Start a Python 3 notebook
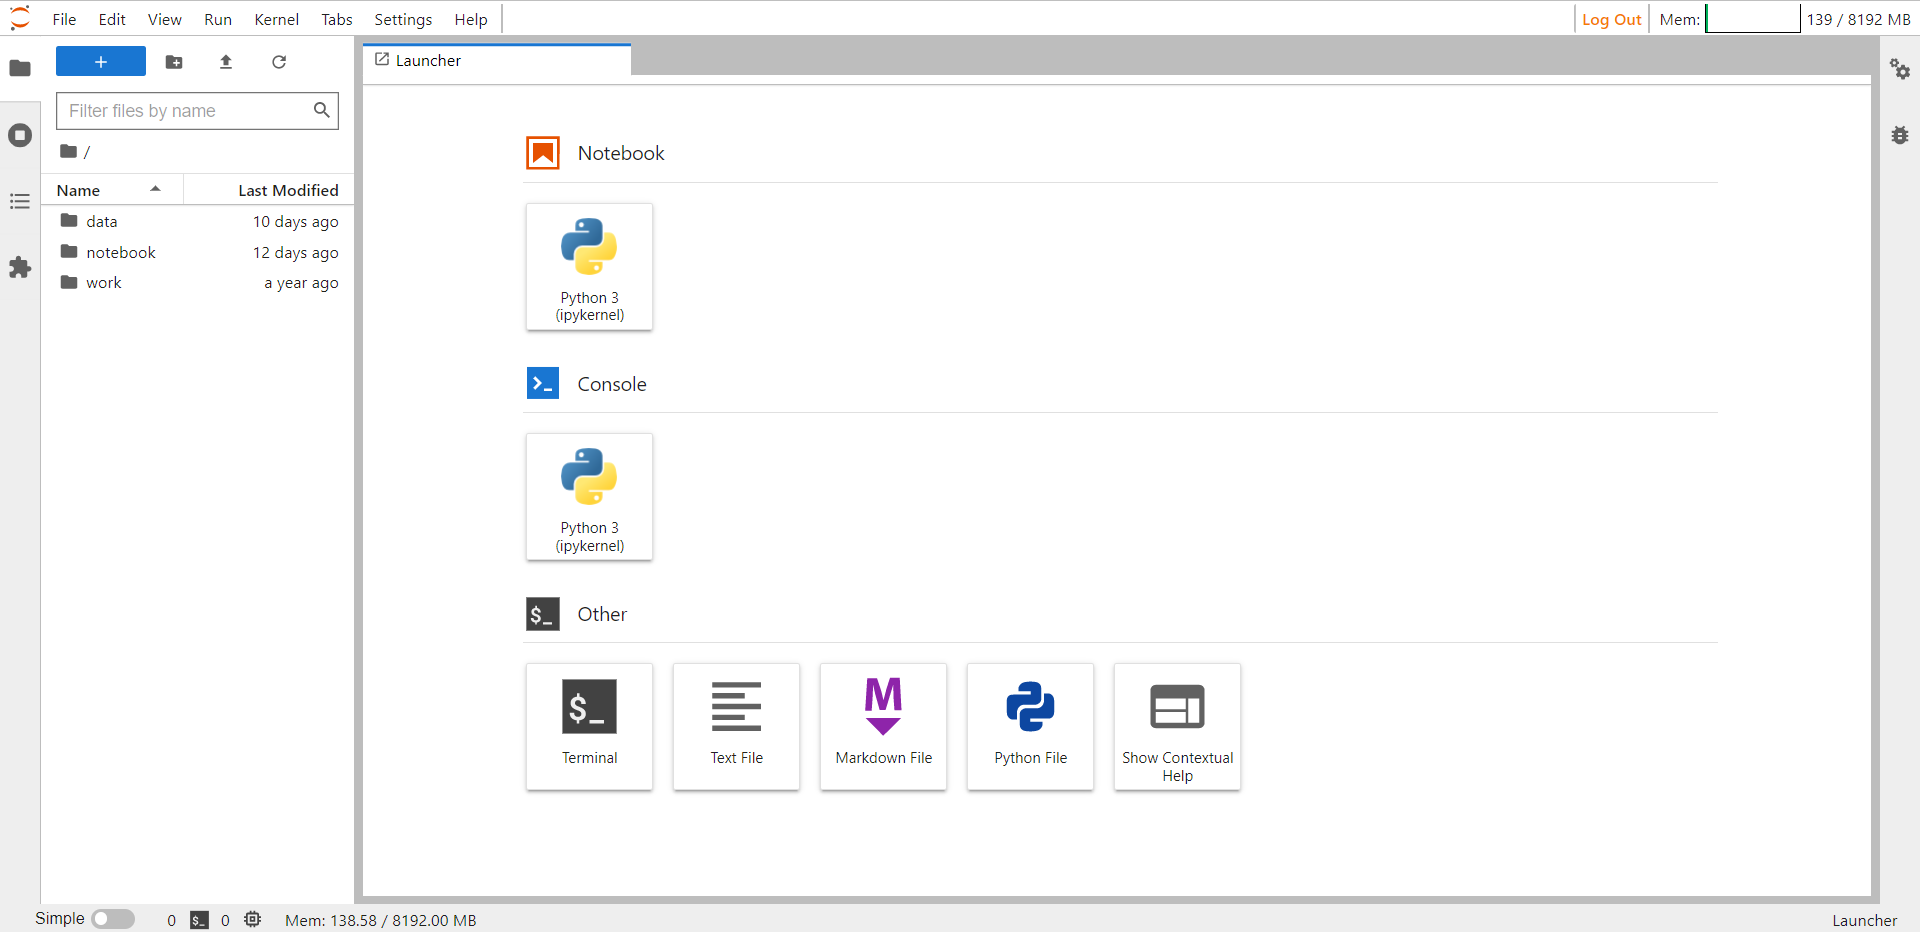Screen dimensions: 1920x932 (x=589, y=267)
